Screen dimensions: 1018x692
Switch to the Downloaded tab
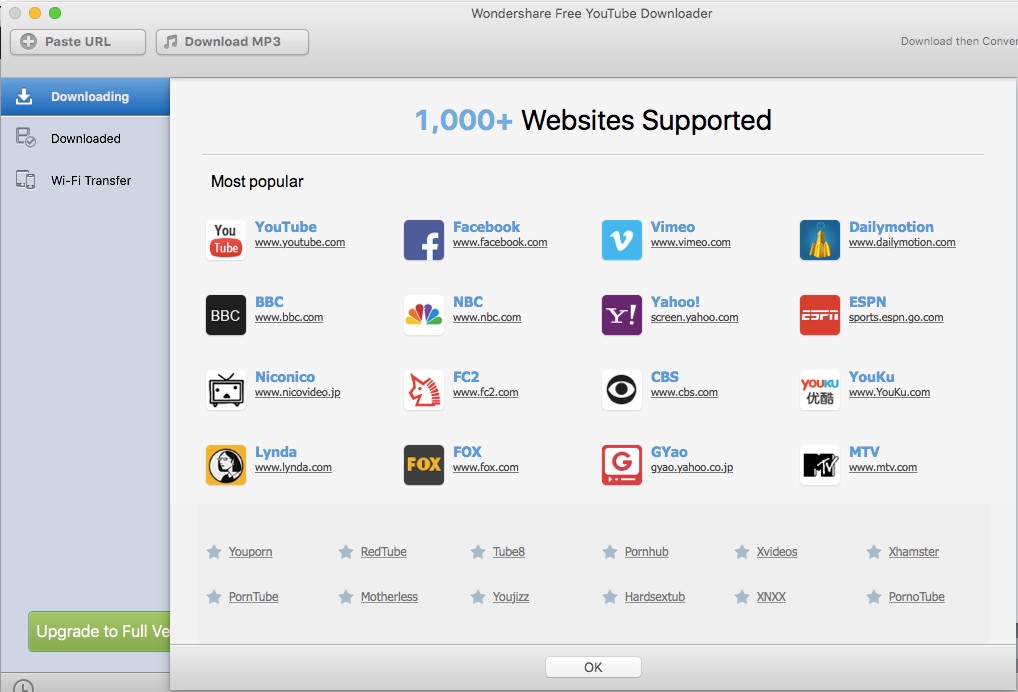[85, 138]
